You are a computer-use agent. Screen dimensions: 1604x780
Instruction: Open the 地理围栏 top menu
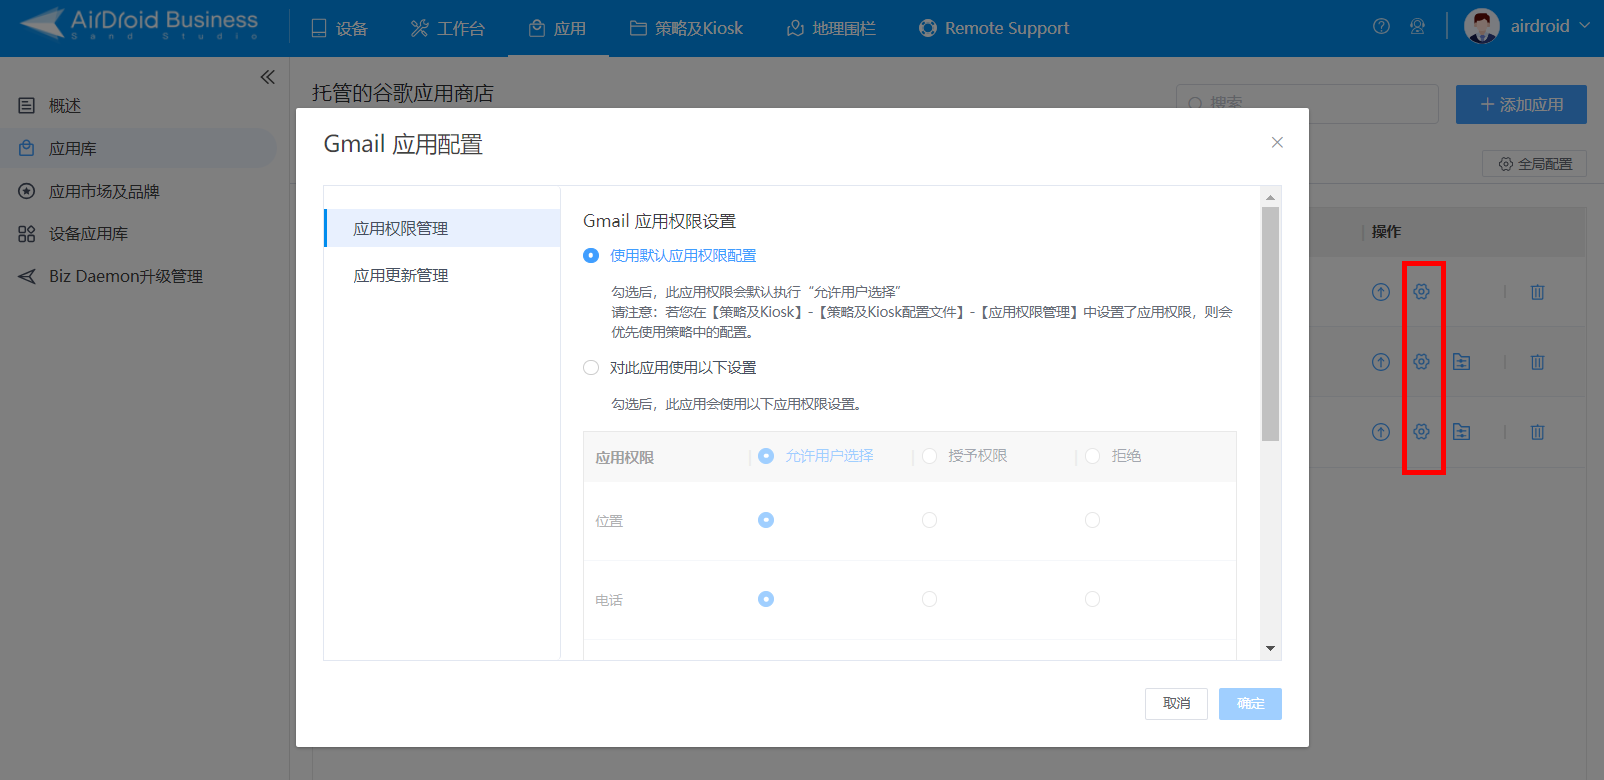click(831, 28)
